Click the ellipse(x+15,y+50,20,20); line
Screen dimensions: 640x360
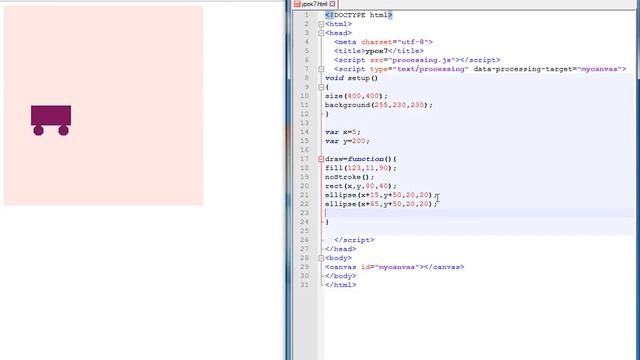click(x=381, y=195)
